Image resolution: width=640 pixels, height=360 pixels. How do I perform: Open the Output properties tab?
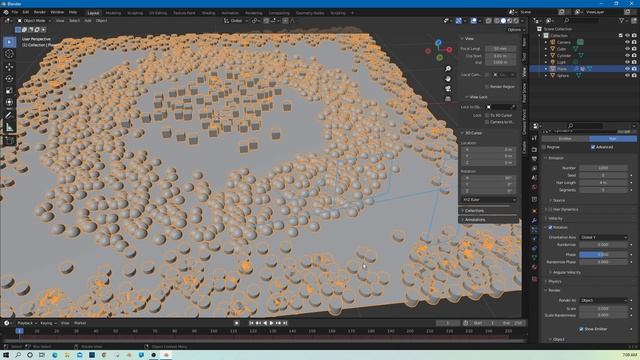tap(534, 159)
